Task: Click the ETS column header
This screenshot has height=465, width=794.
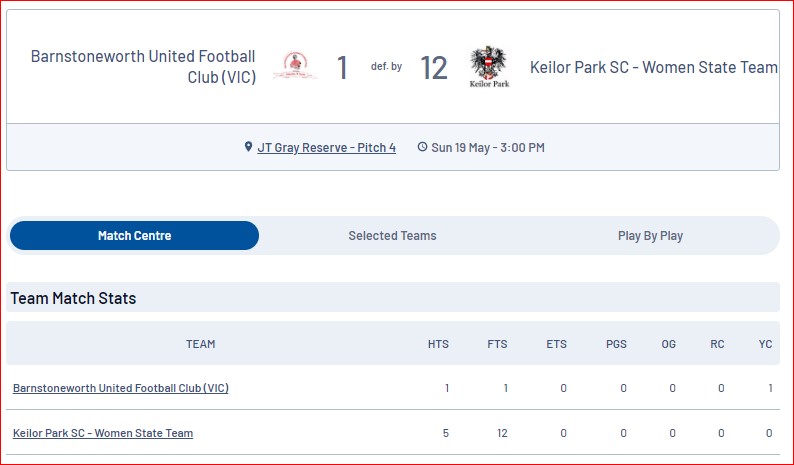Action: coord(557,344)
